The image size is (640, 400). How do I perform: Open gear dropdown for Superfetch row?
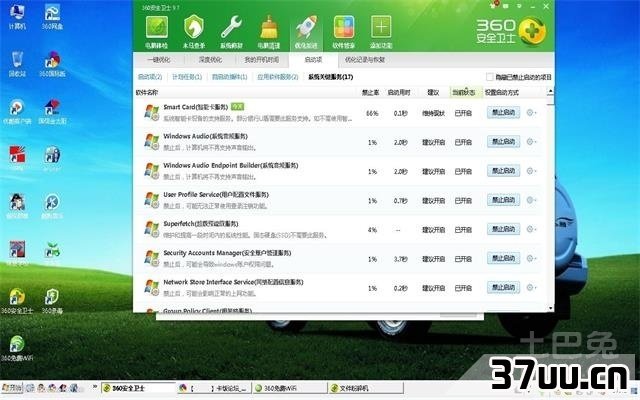pos(531,229)
